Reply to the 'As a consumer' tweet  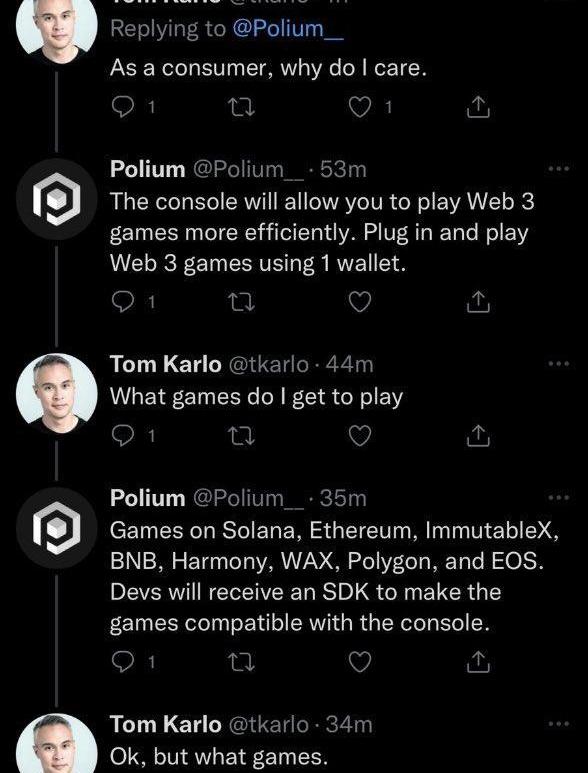click(122, 107)
